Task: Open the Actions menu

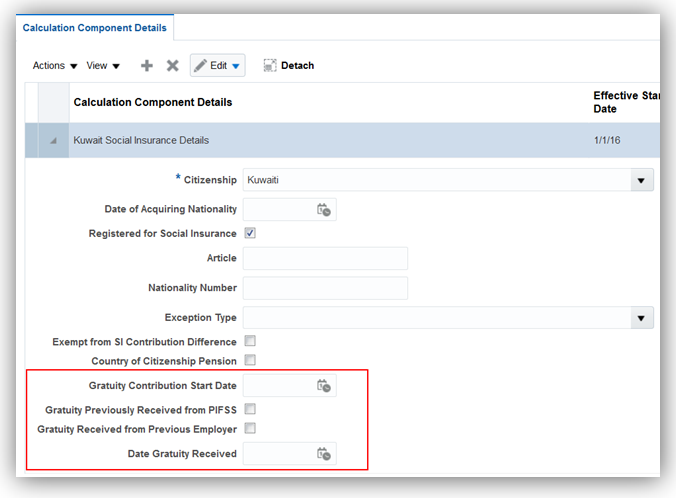Action: click(x=55, y=66)
